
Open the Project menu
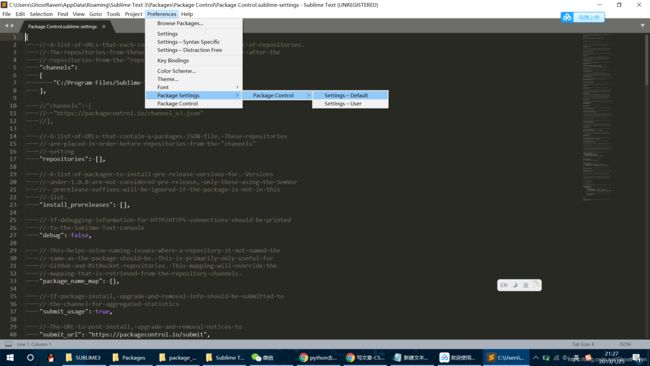coord(133,14)
